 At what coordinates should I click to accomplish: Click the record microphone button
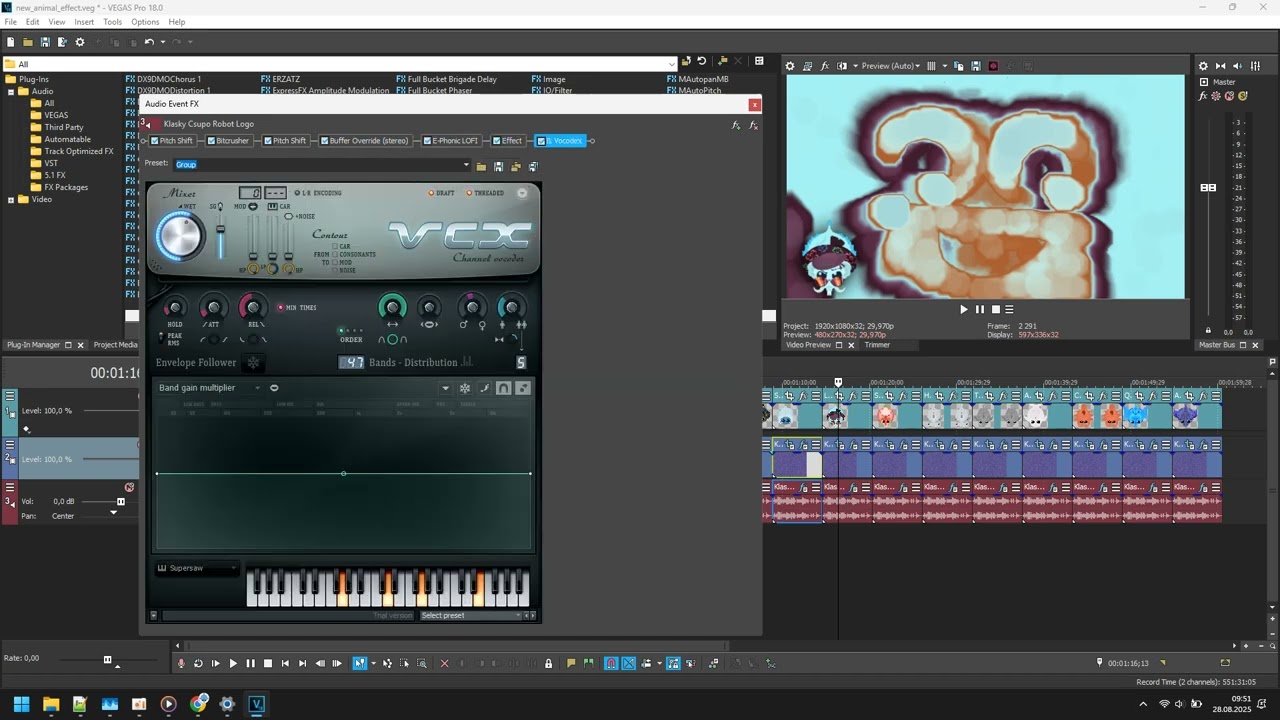(x=181, y=663)
